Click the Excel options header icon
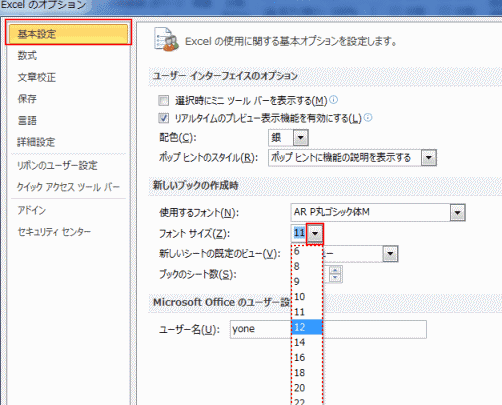 pos(166,40)
